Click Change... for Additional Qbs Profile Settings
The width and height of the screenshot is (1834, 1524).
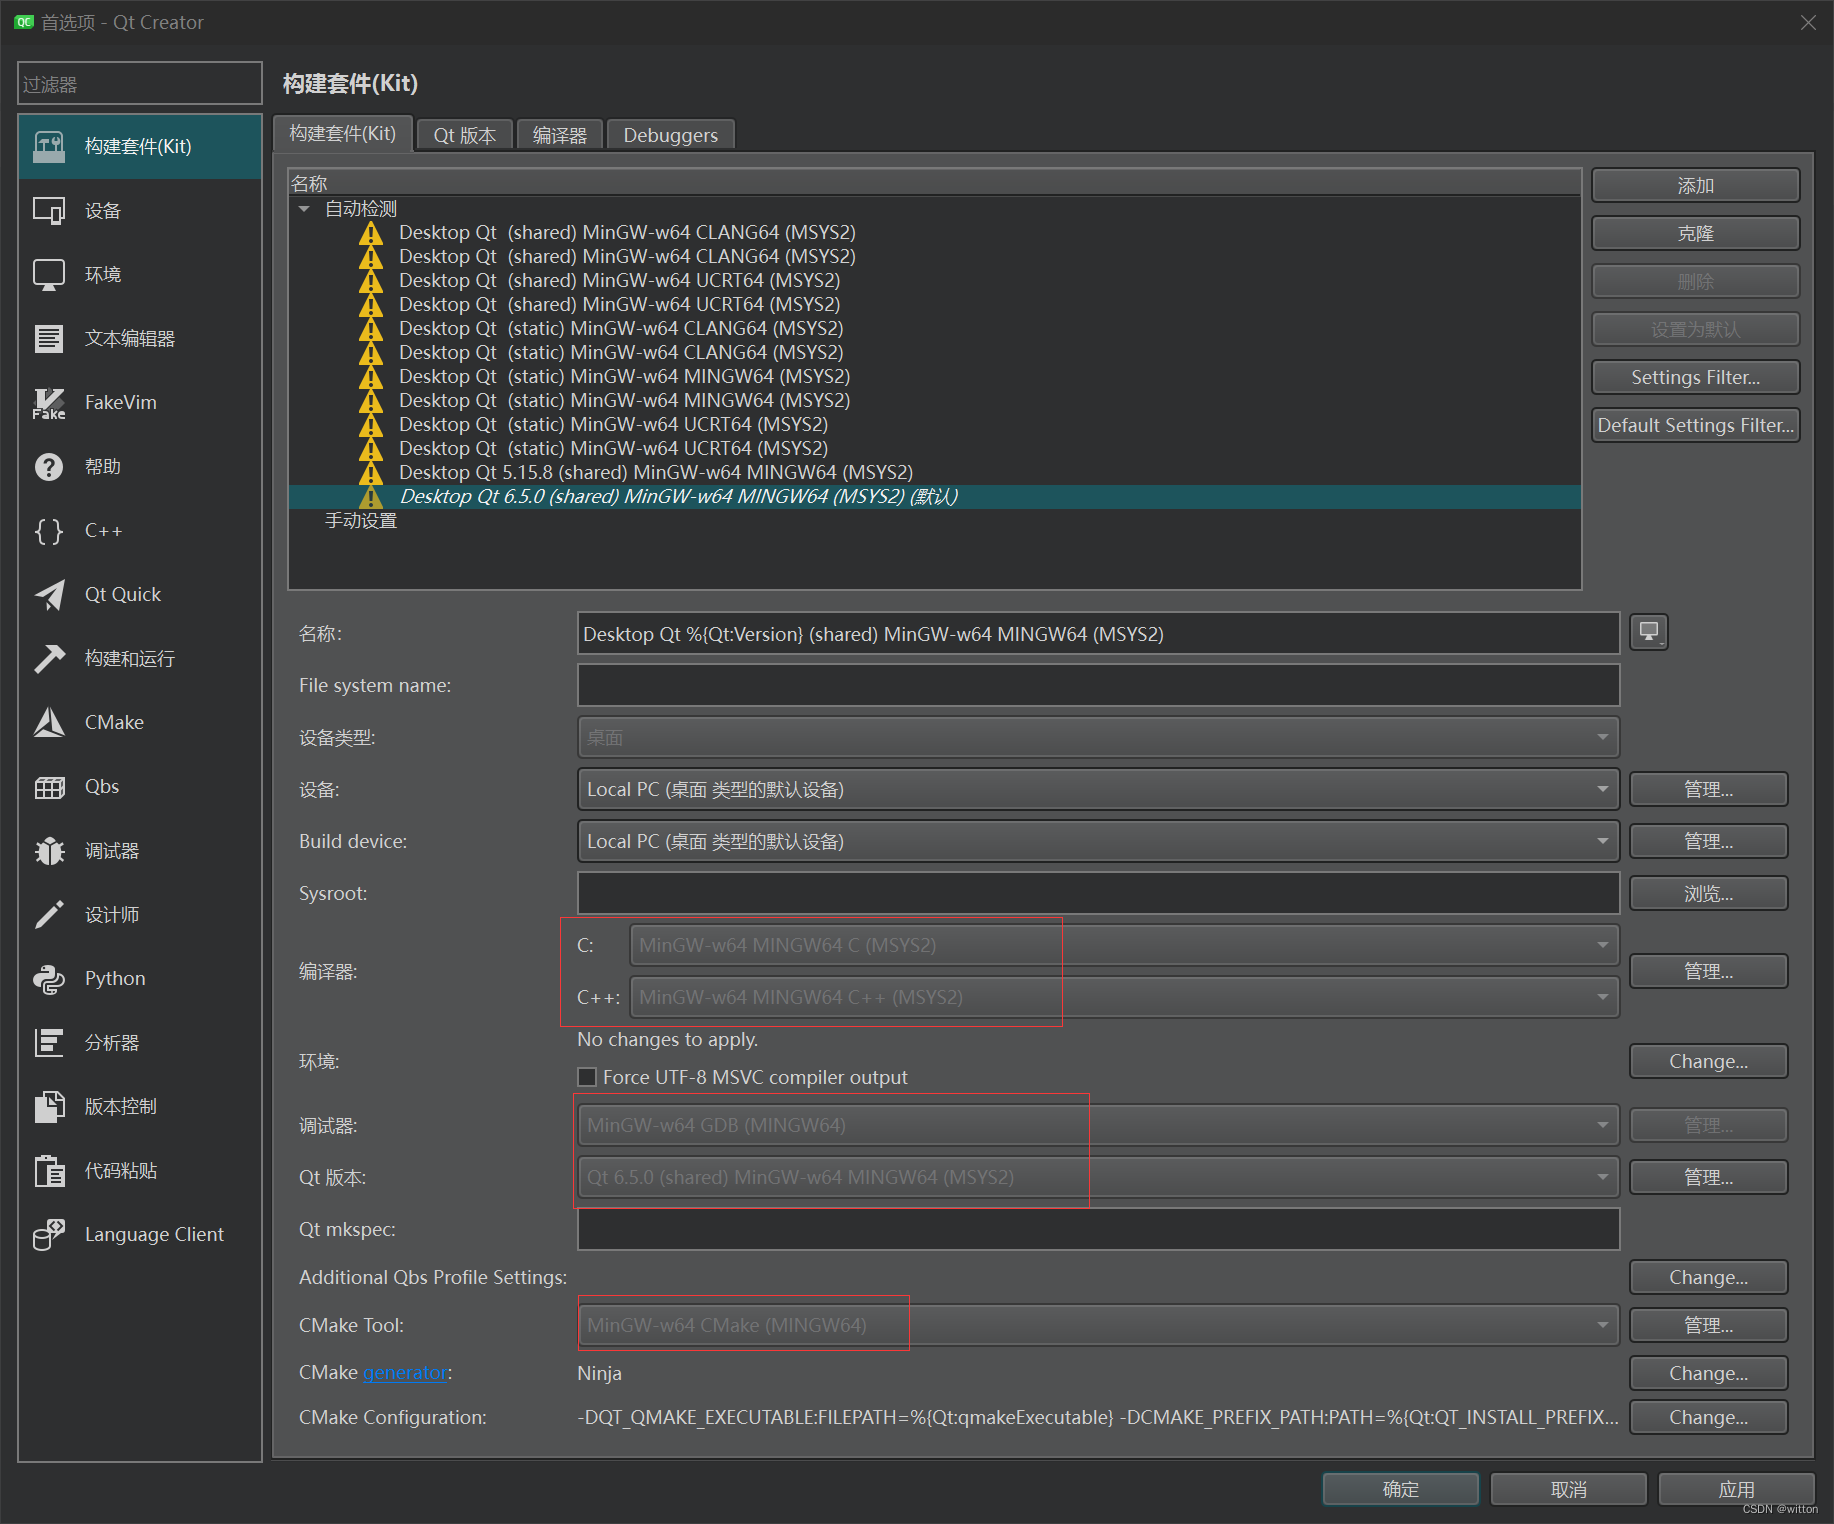point(1709,1278)
